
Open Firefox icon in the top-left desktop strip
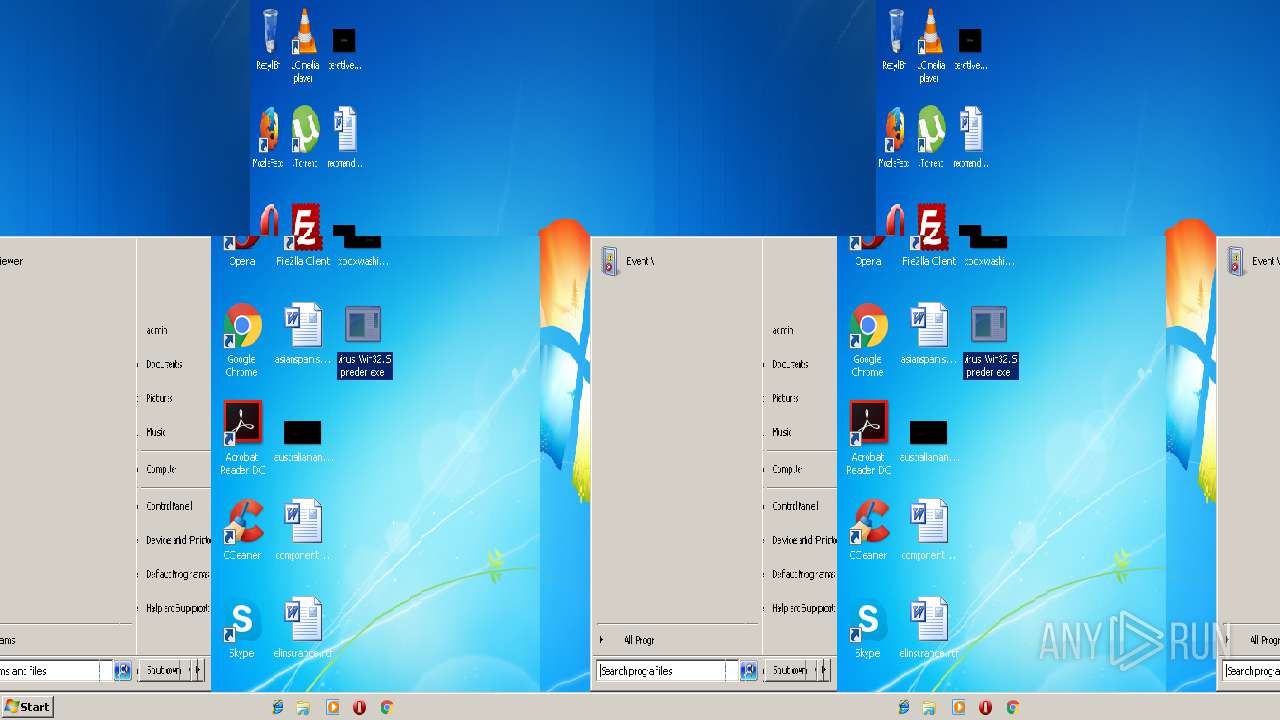[x=268, y=138]
